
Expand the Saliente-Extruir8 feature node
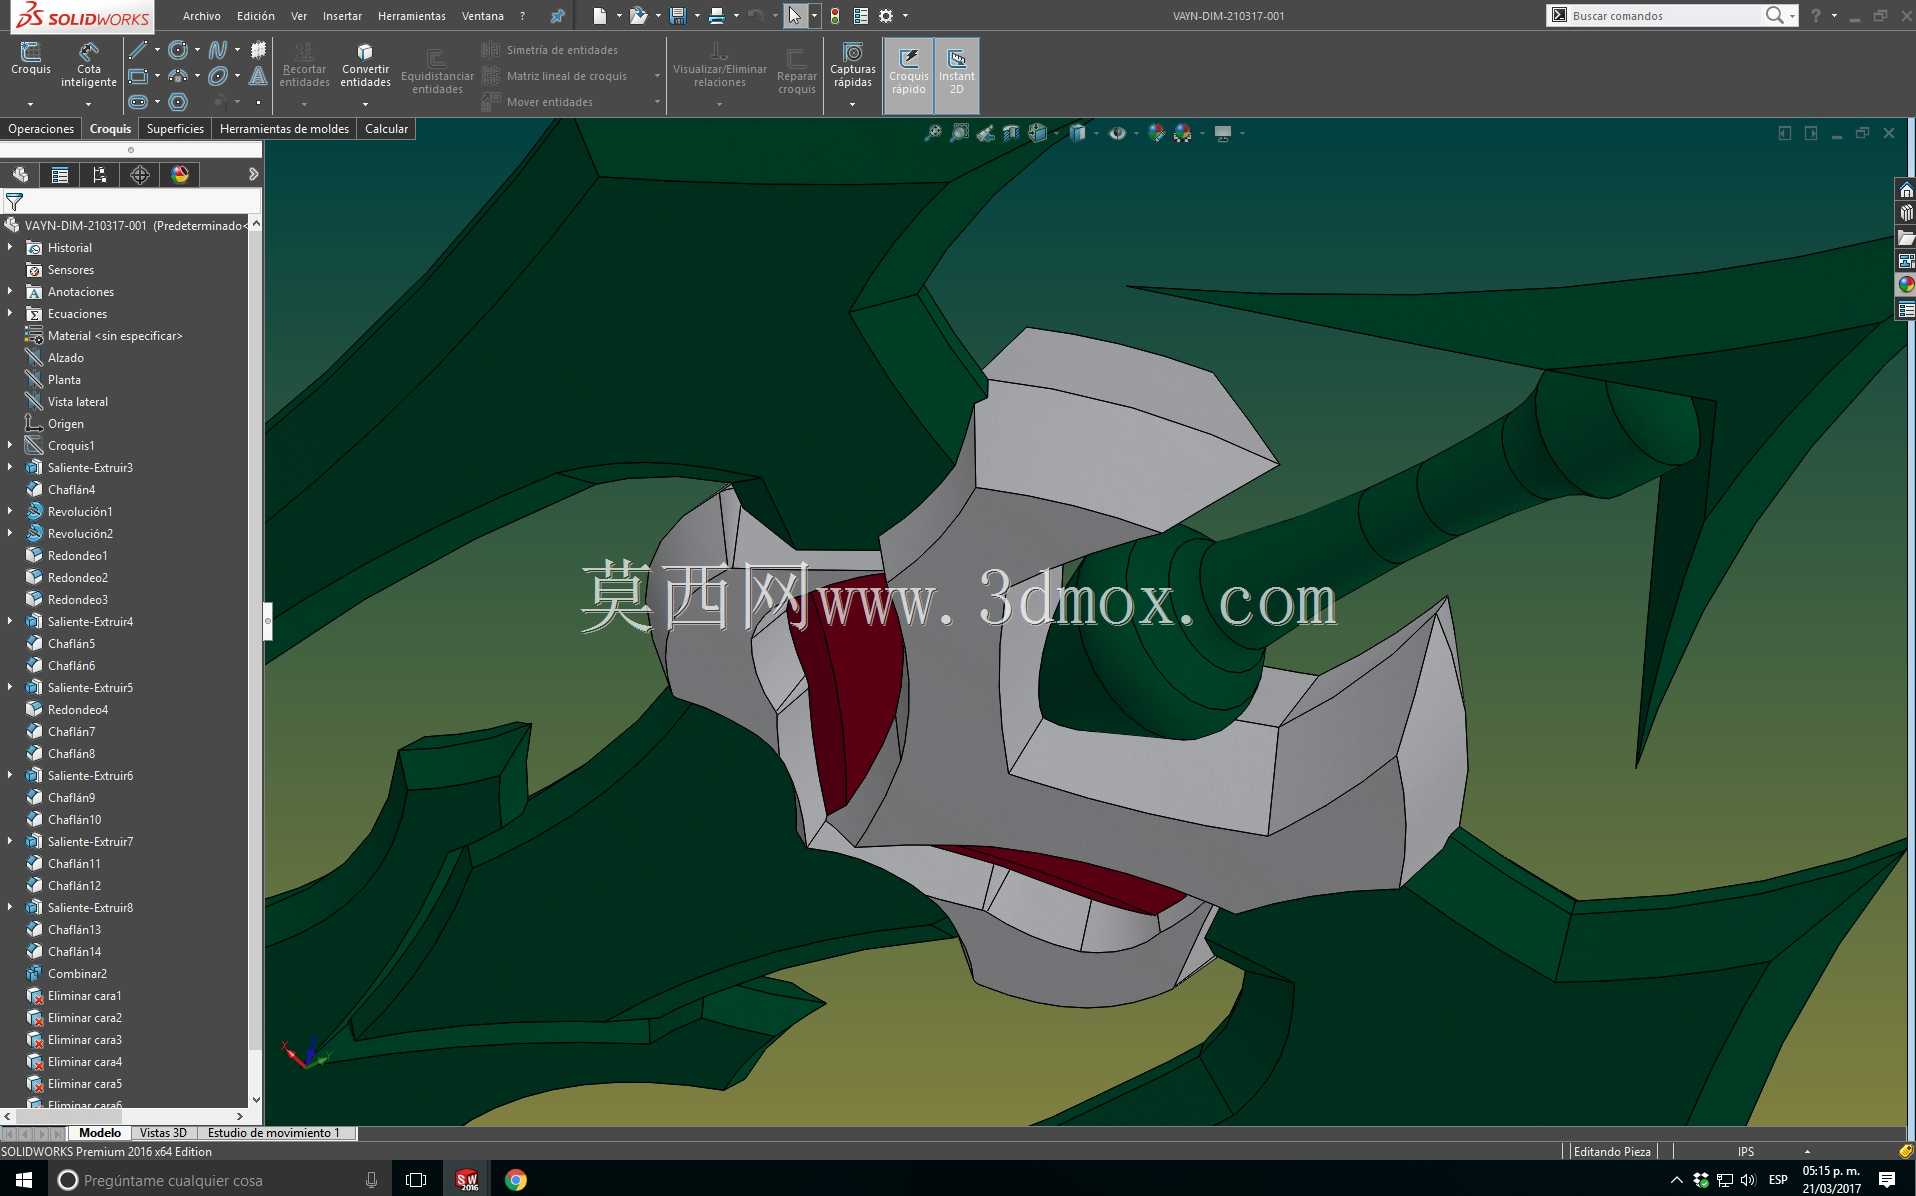(10, 907)
